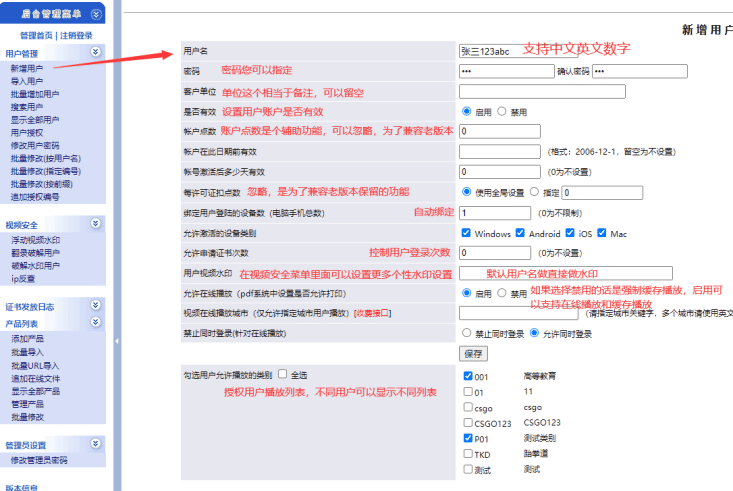The width and height of the screenshot is (733, 491).
Task: Tick the 全选 checkbox
Action: 283,374
